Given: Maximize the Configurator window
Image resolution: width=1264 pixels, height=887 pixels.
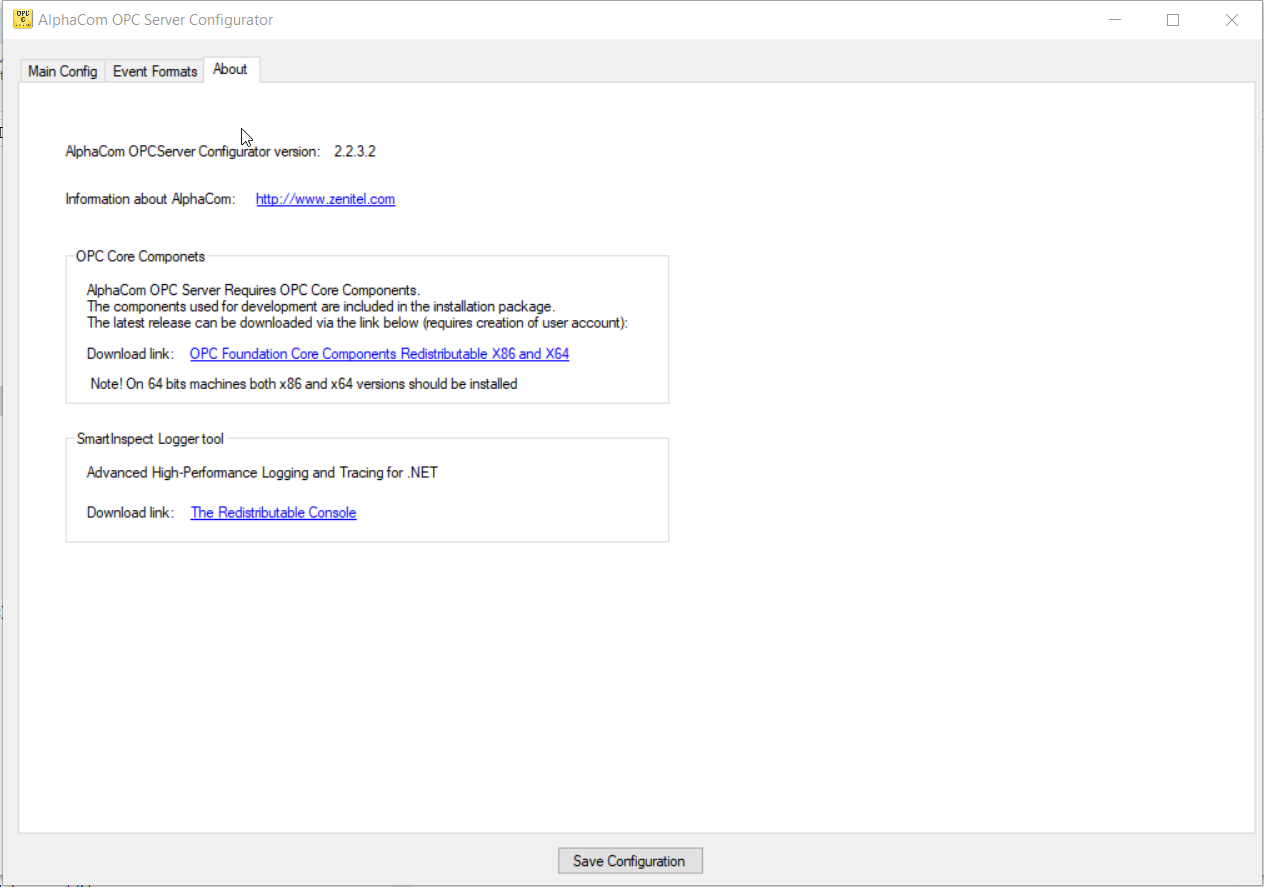Looking at the screenshot, I should tap(1173, 20).
